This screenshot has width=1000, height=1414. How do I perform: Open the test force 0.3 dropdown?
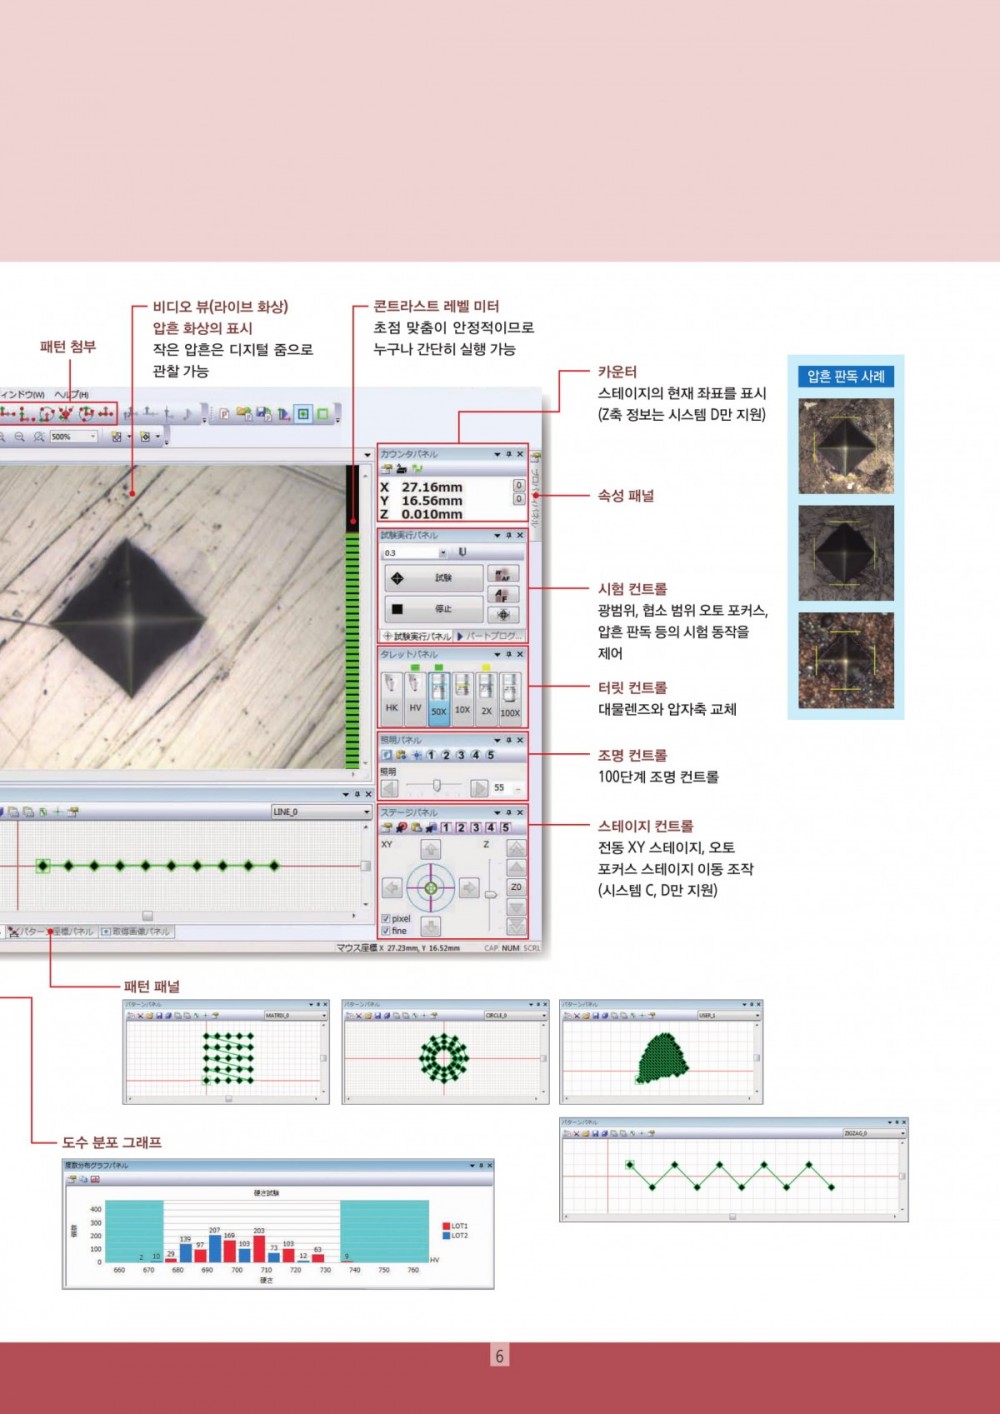pyautogui.click(x=443, y=553)
